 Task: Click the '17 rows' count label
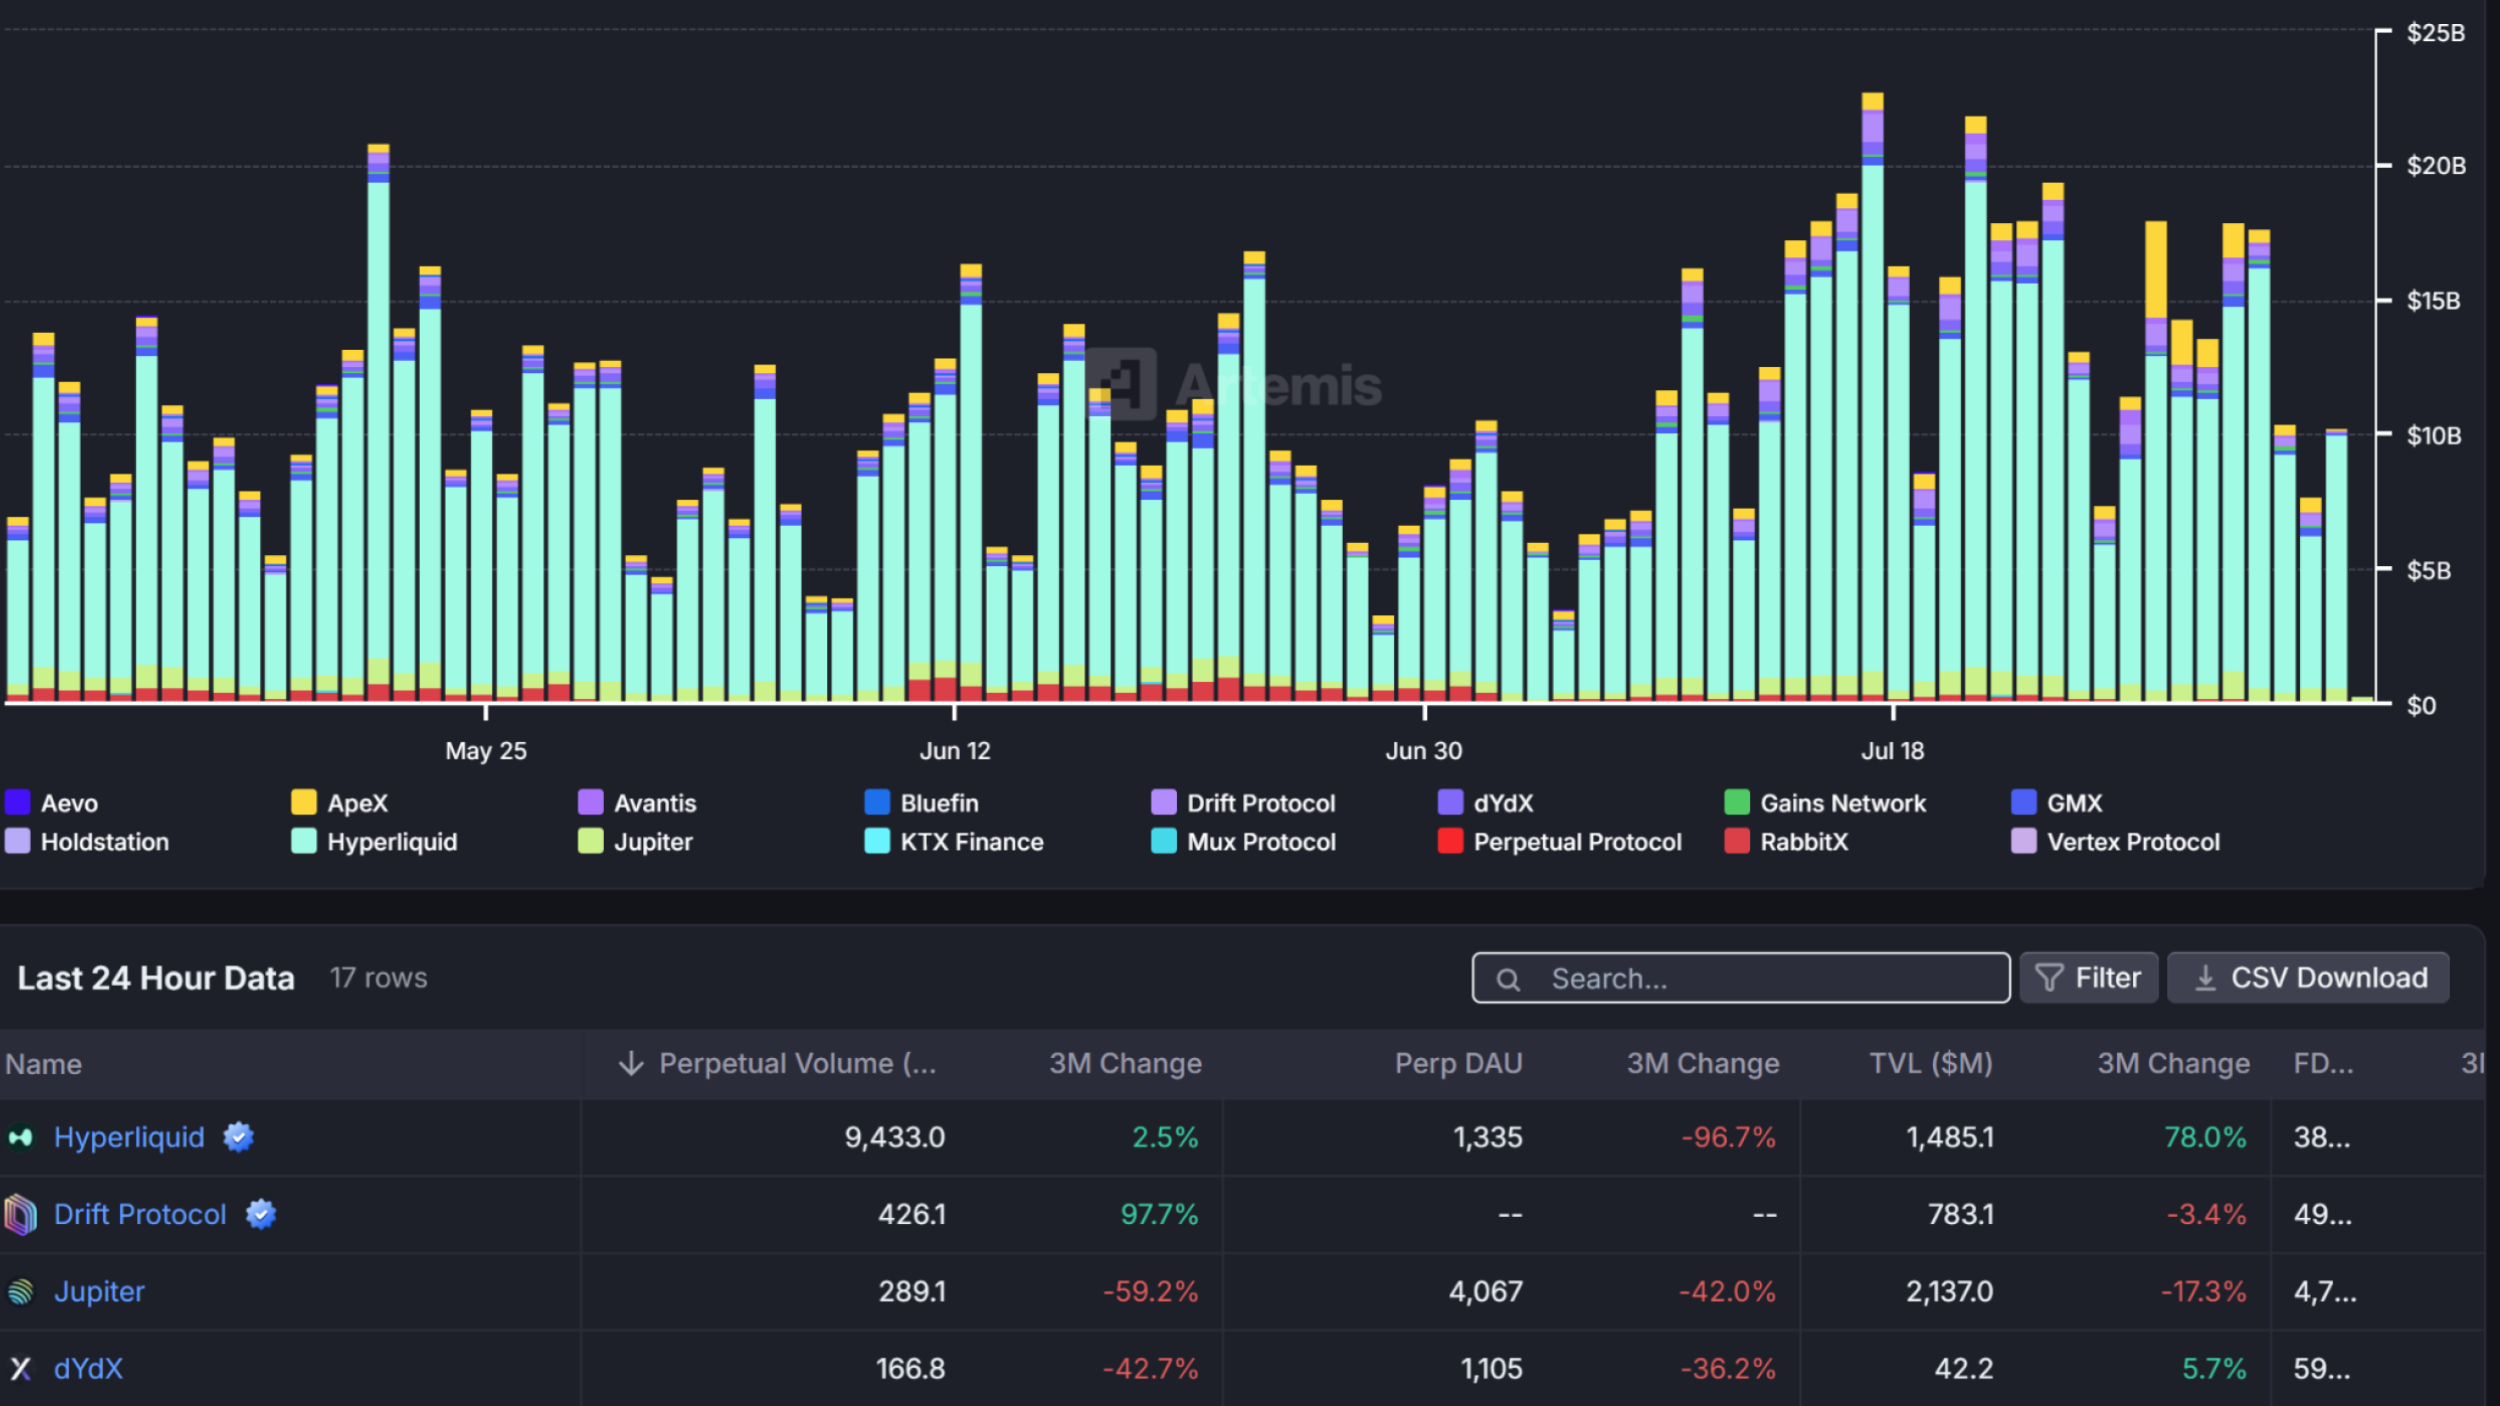[x=378, y=978]
